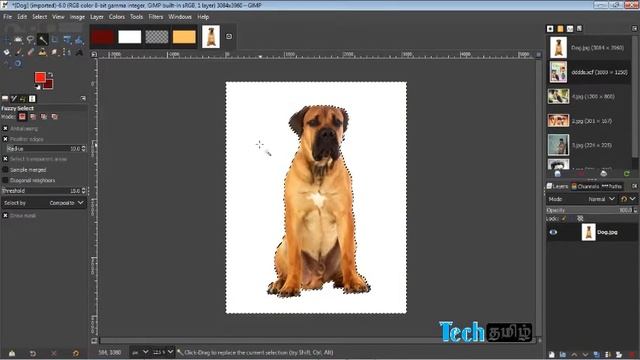Open the Select menu
This screenshot has height=360, width=640.
point(40,17)
